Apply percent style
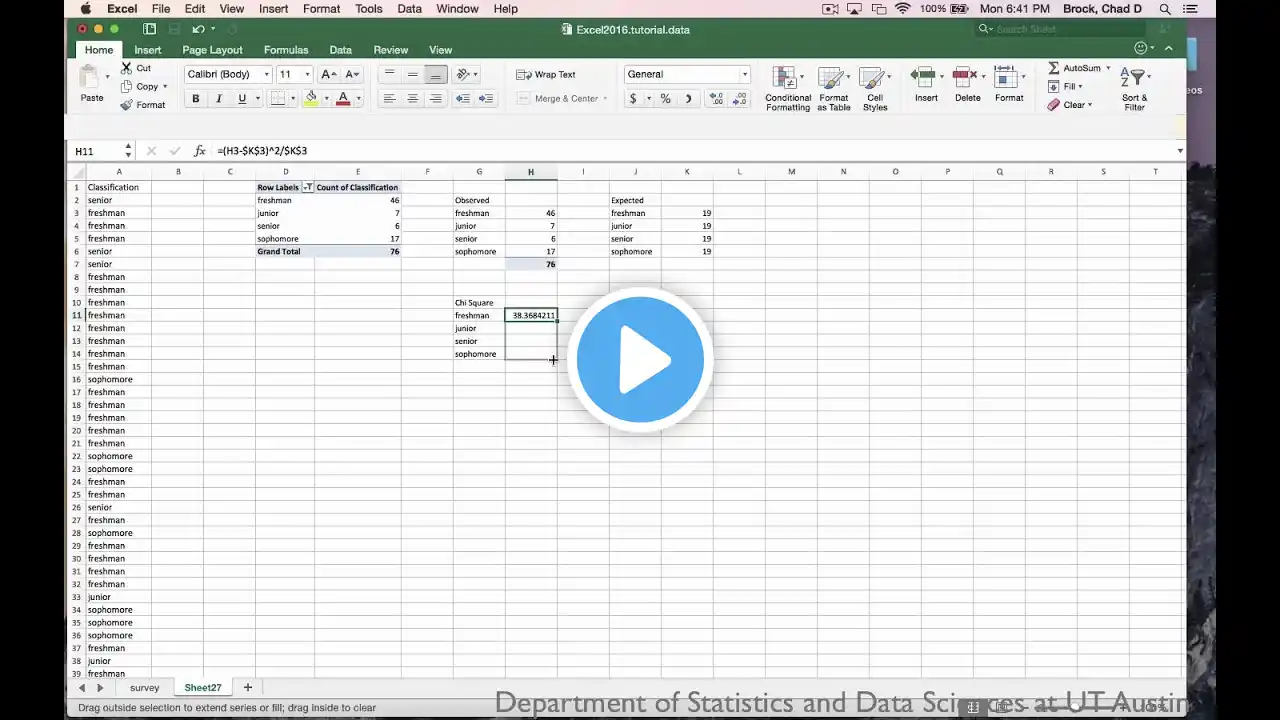The width and height of the screenshot is (1280, 720). coord(665,98)
